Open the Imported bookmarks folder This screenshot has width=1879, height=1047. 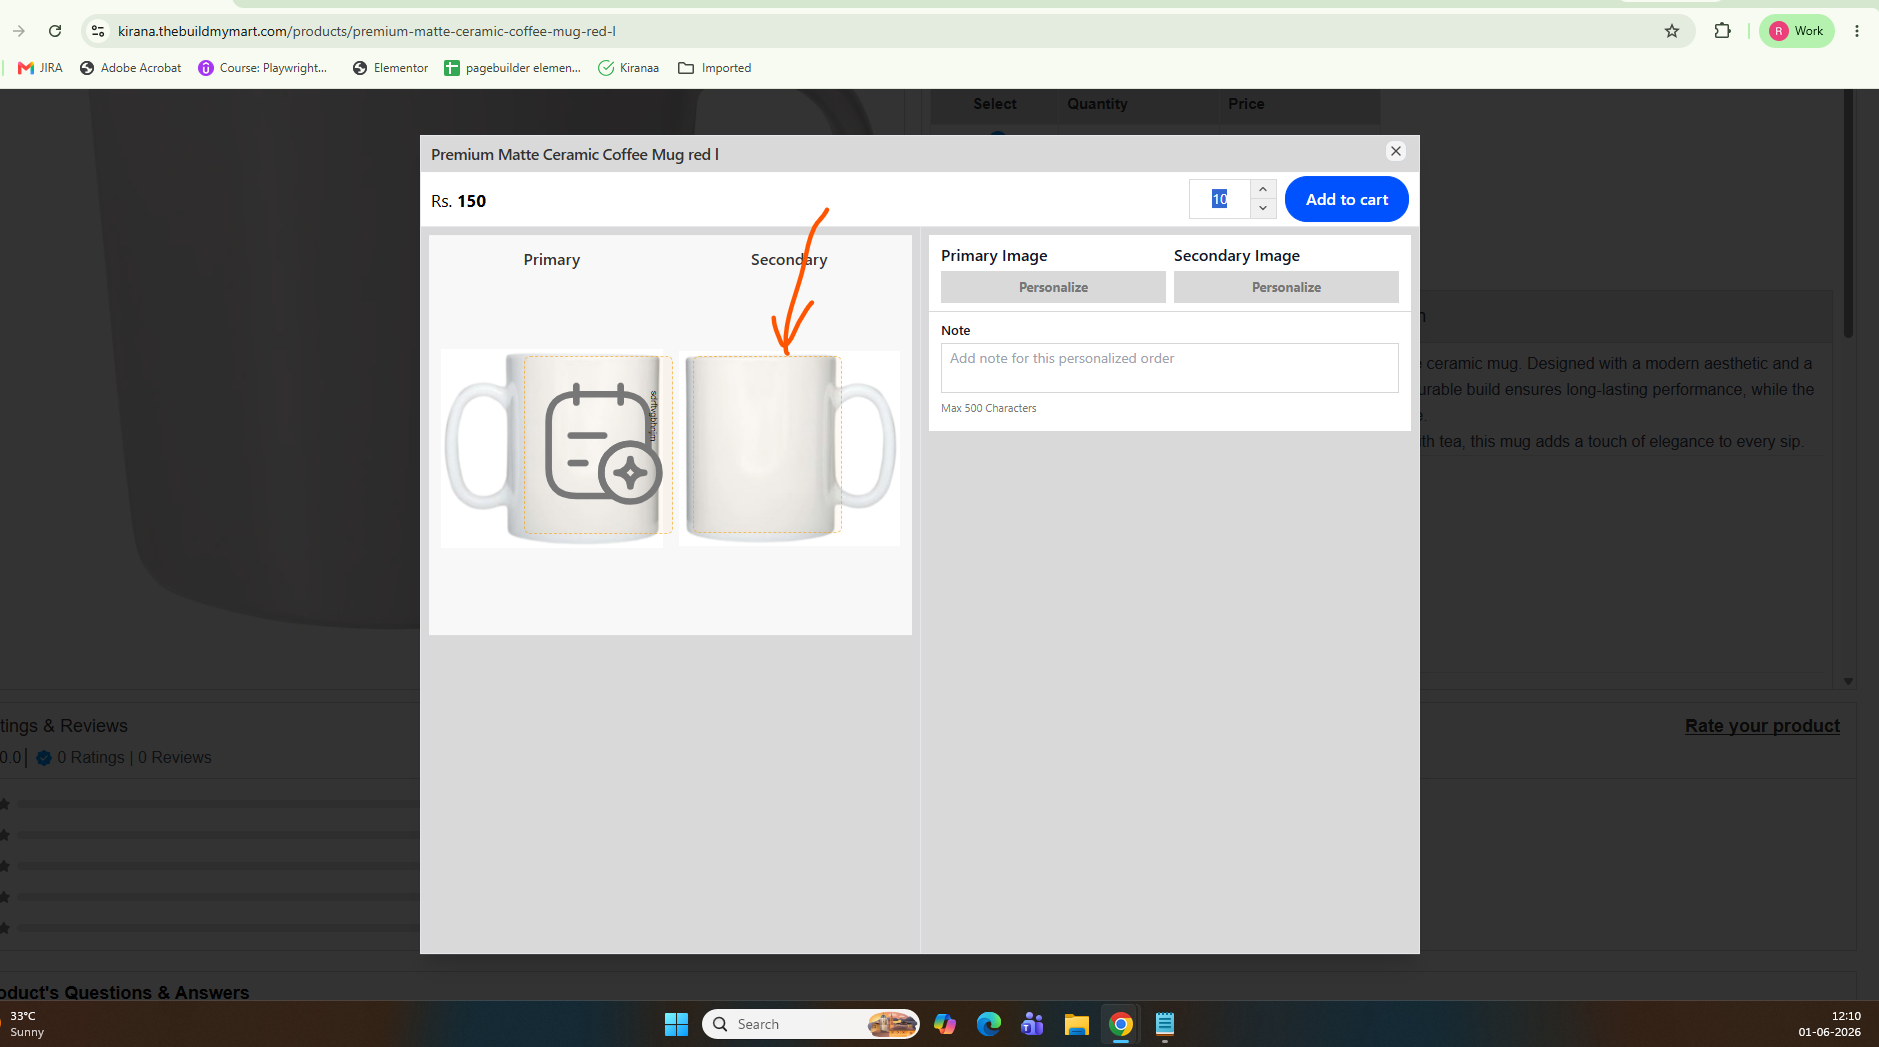pos(714,68)
